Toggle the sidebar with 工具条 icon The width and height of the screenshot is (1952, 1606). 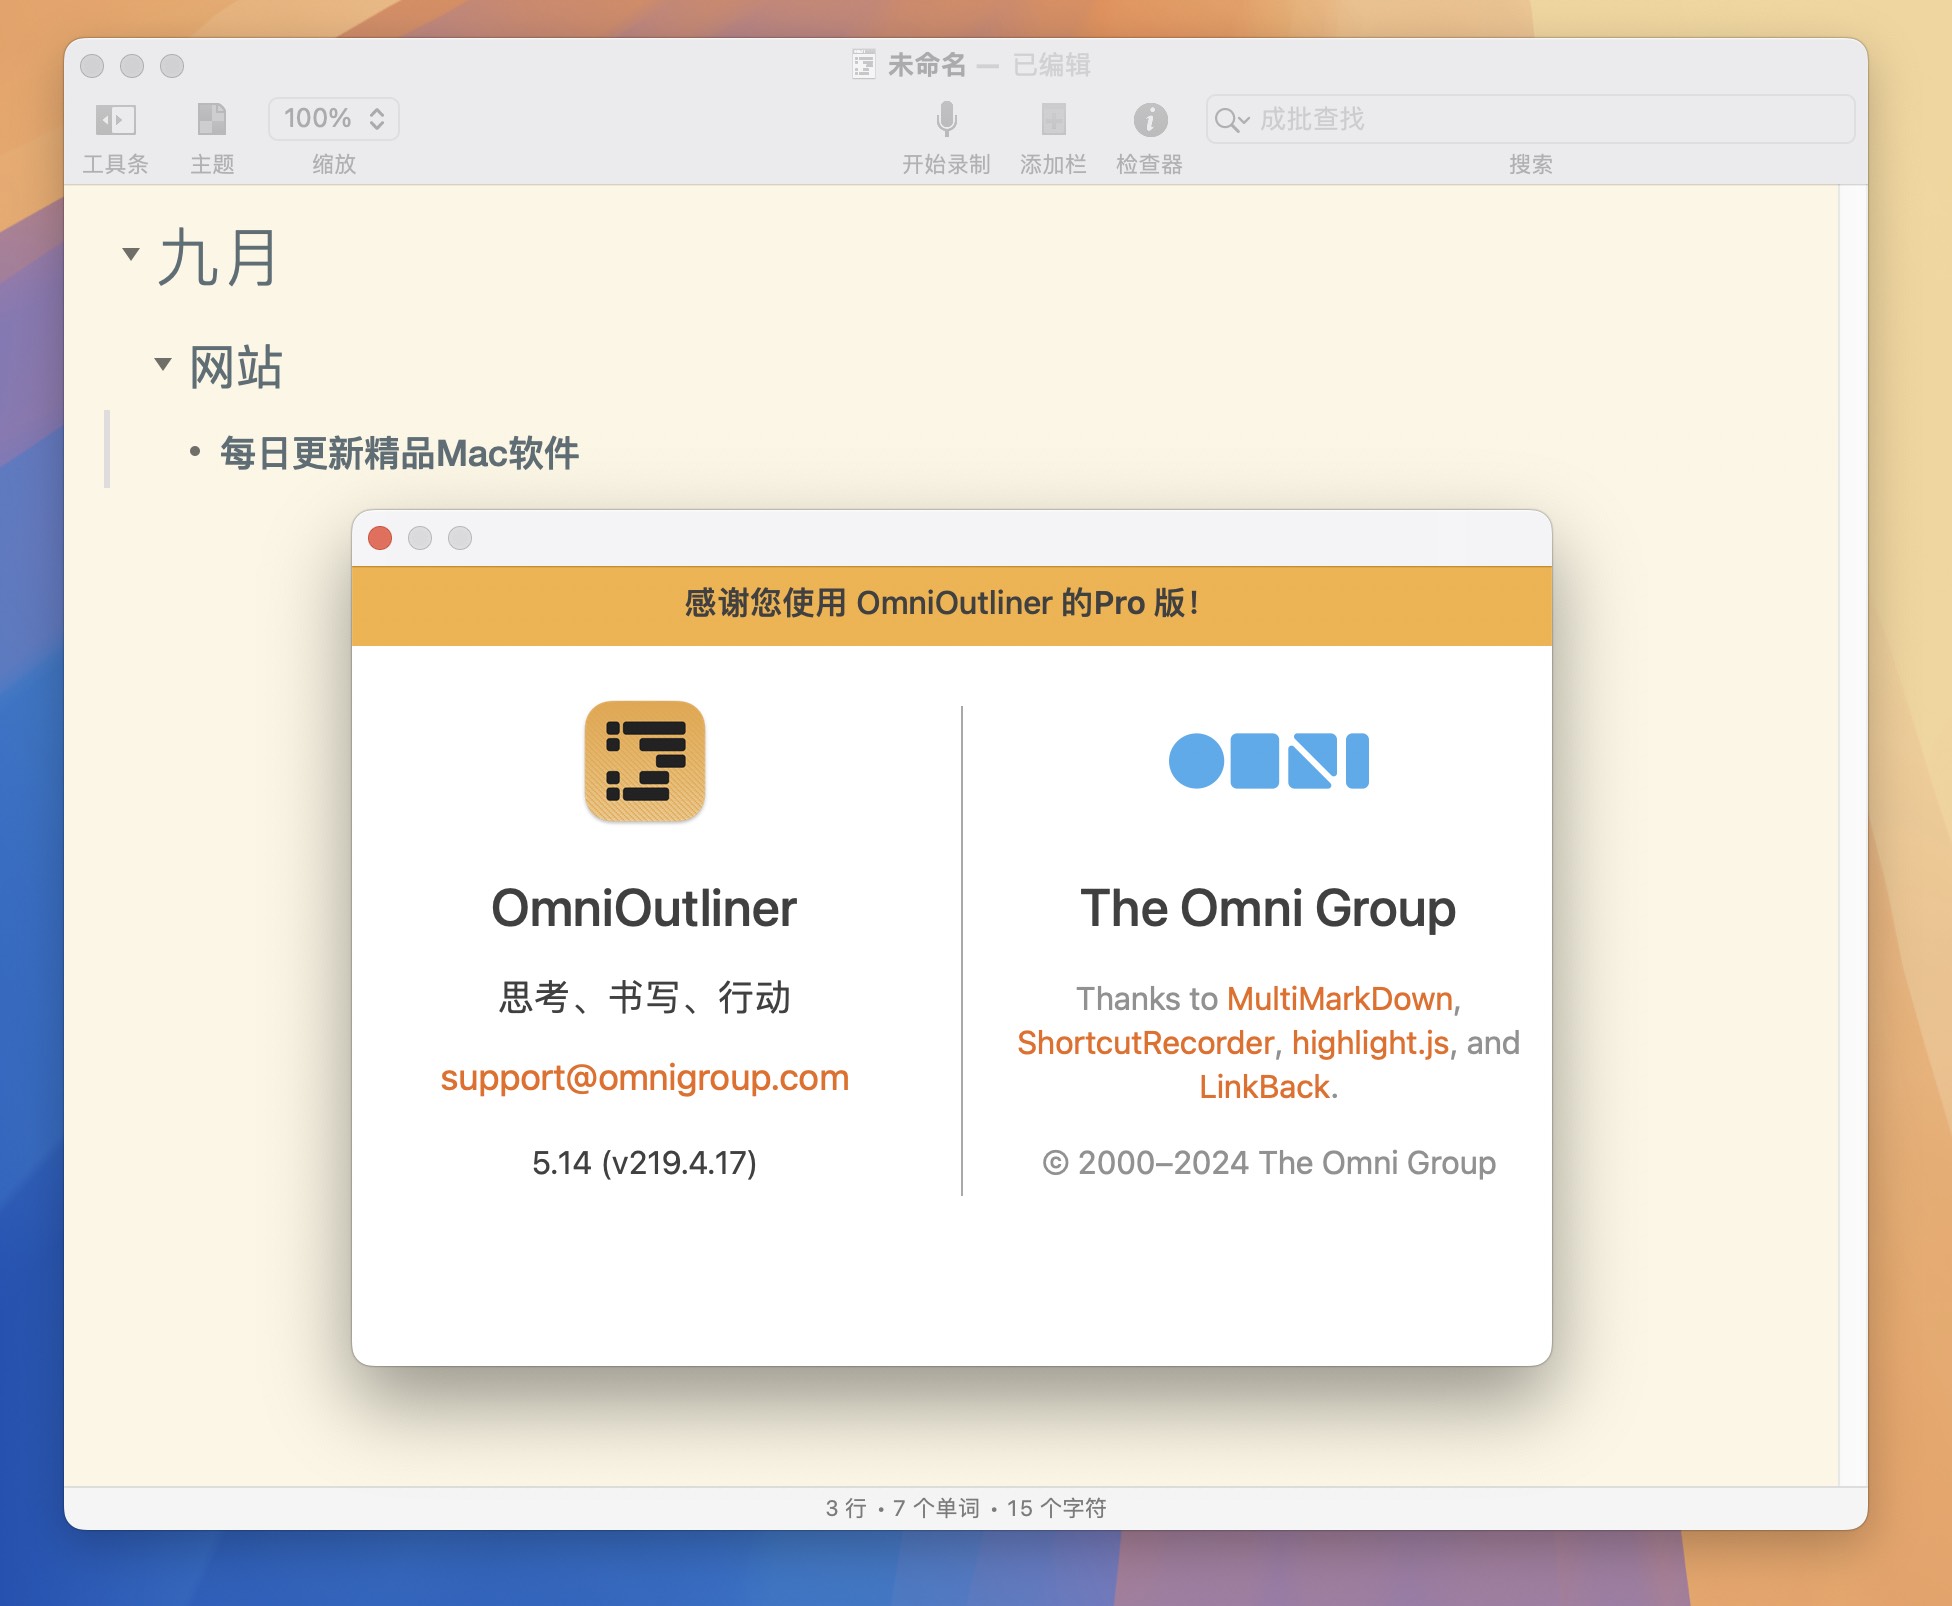[115, 120]
